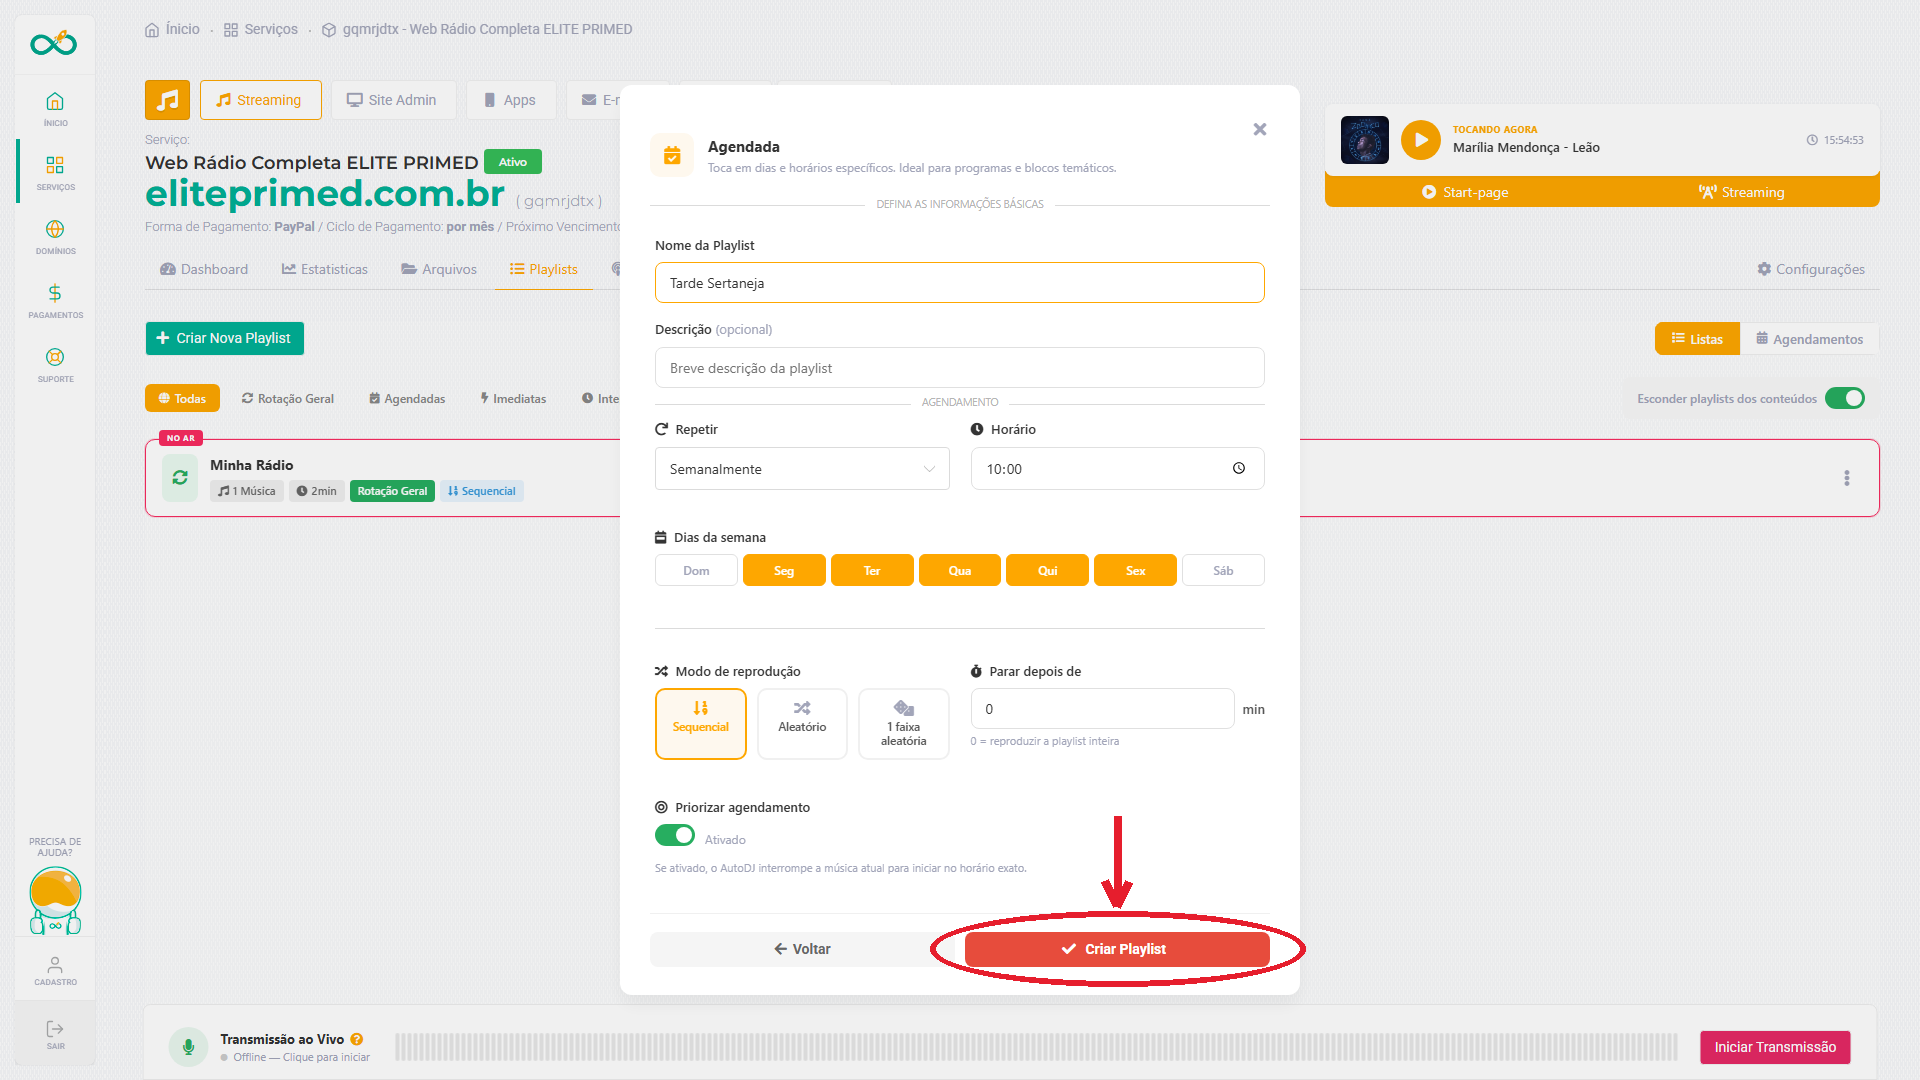The image size is (1920, 1080).
Task: Click the Horário time field
Action: [x=1117, y=468]
